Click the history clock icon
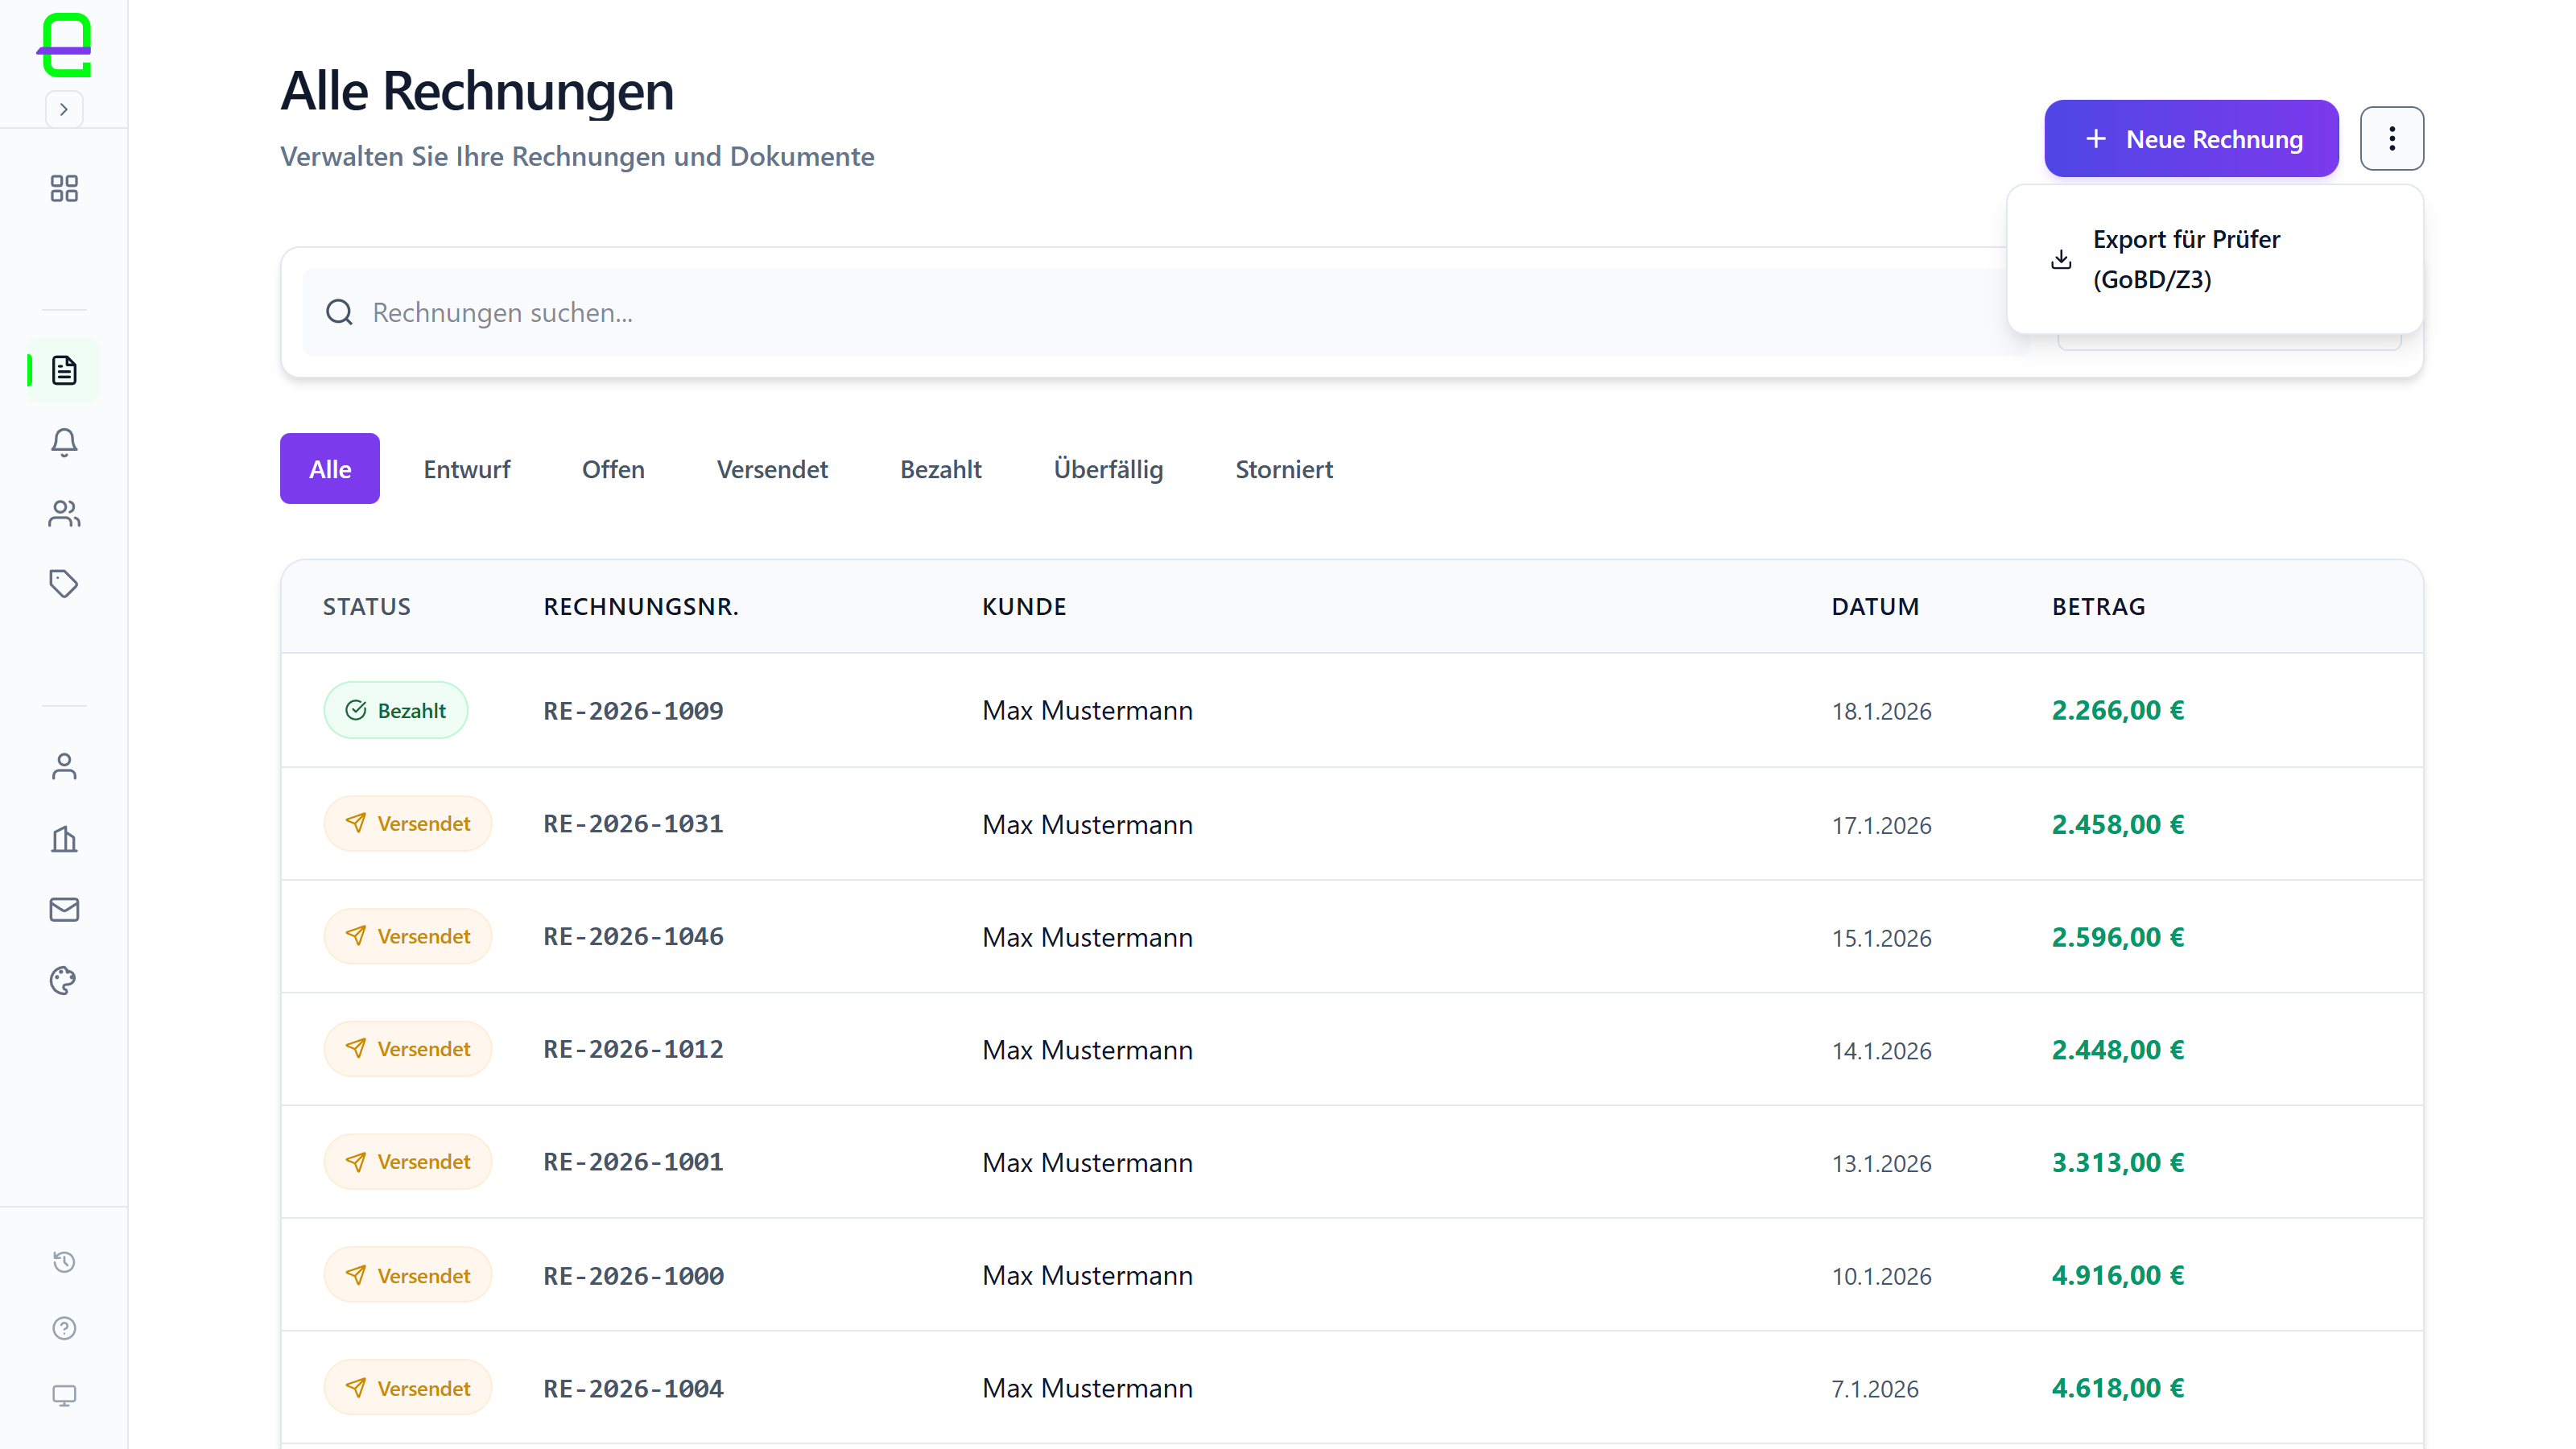 64,1261
